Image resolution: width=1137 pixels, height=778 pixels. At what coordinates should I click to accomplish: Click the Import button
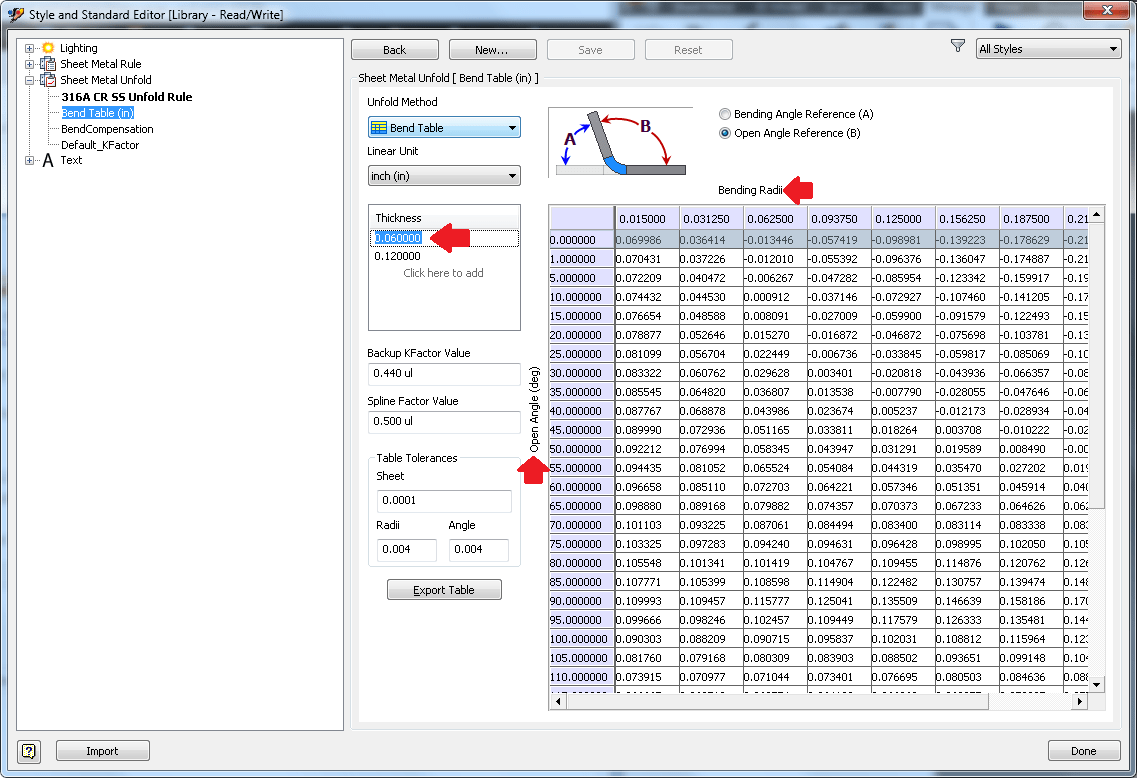102,750
